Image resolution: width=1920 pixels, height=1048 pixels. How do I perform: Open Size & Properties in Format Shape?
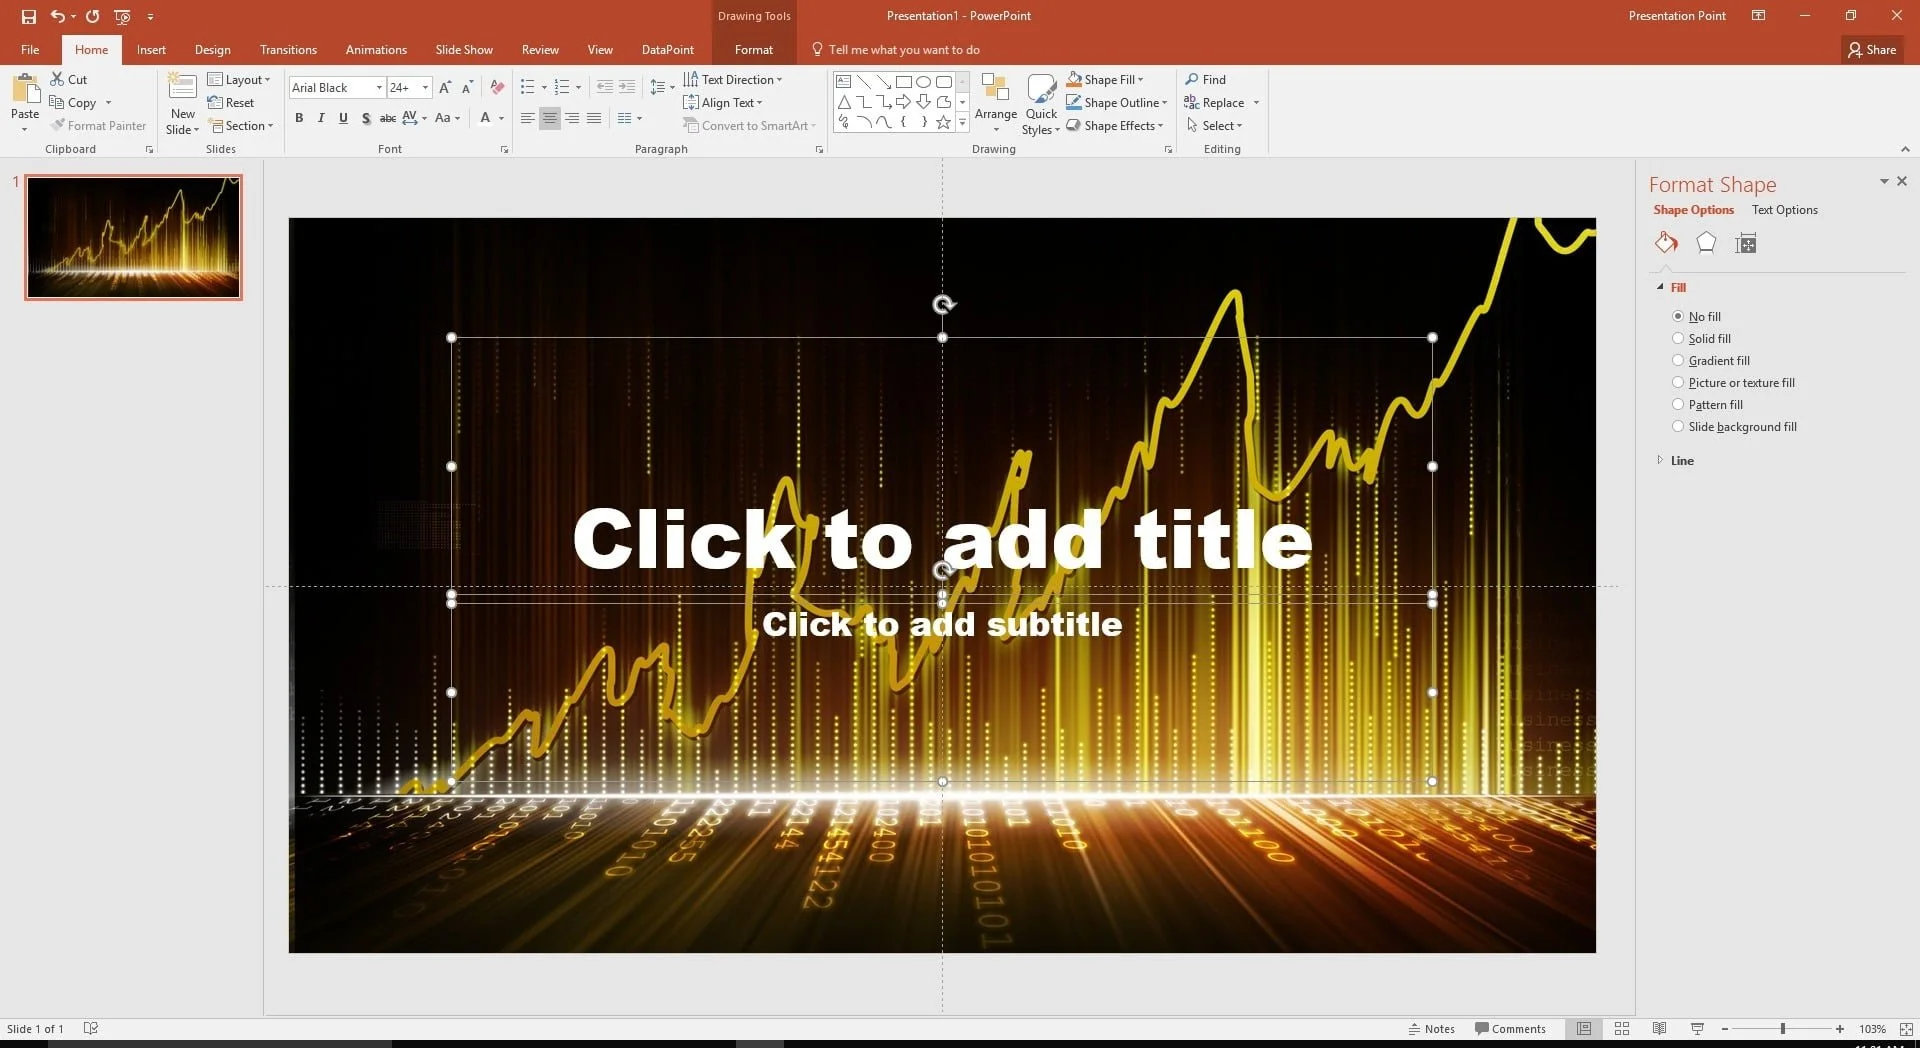pos(1744,242)
